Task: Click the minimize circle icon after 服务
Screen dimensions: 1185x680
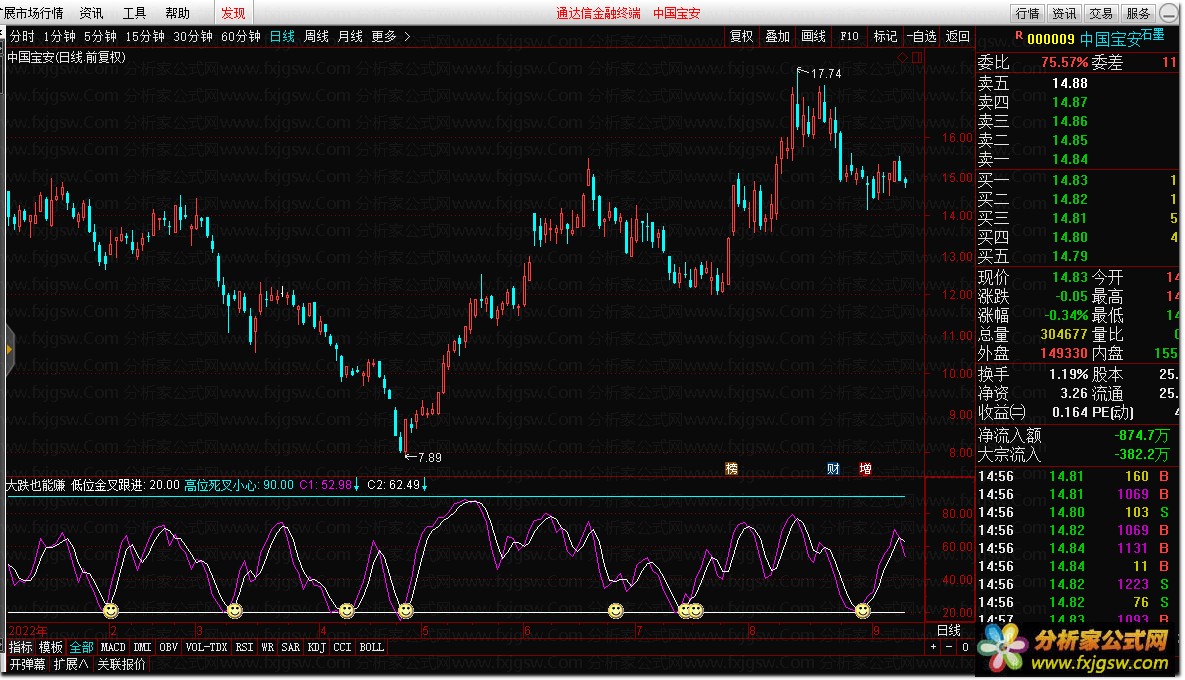Action: [1168, 14]
